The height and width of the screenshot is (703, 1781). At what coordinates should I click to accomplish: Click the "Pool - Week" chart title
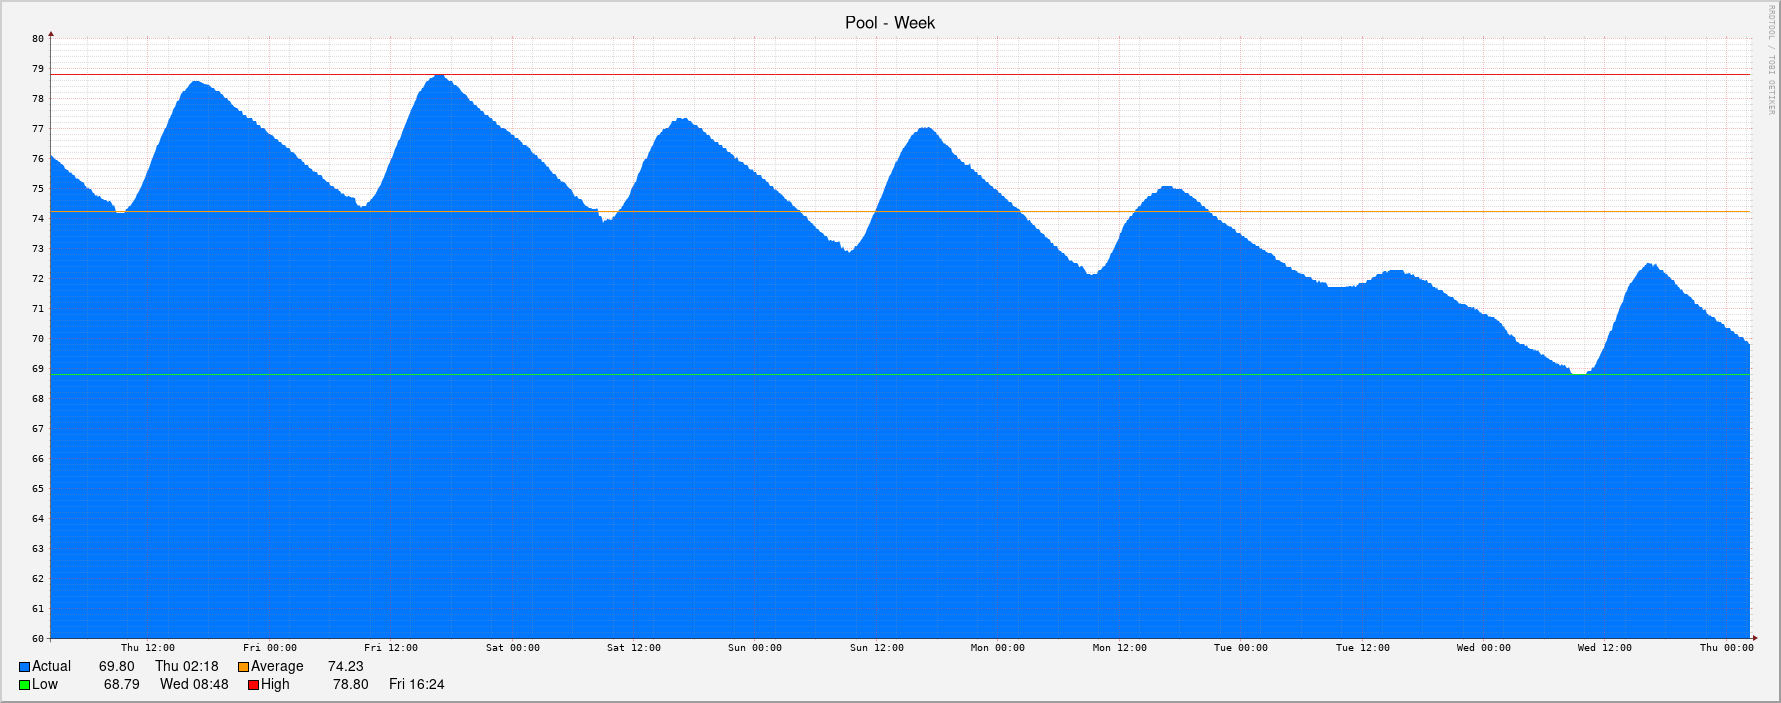(889, 23)
